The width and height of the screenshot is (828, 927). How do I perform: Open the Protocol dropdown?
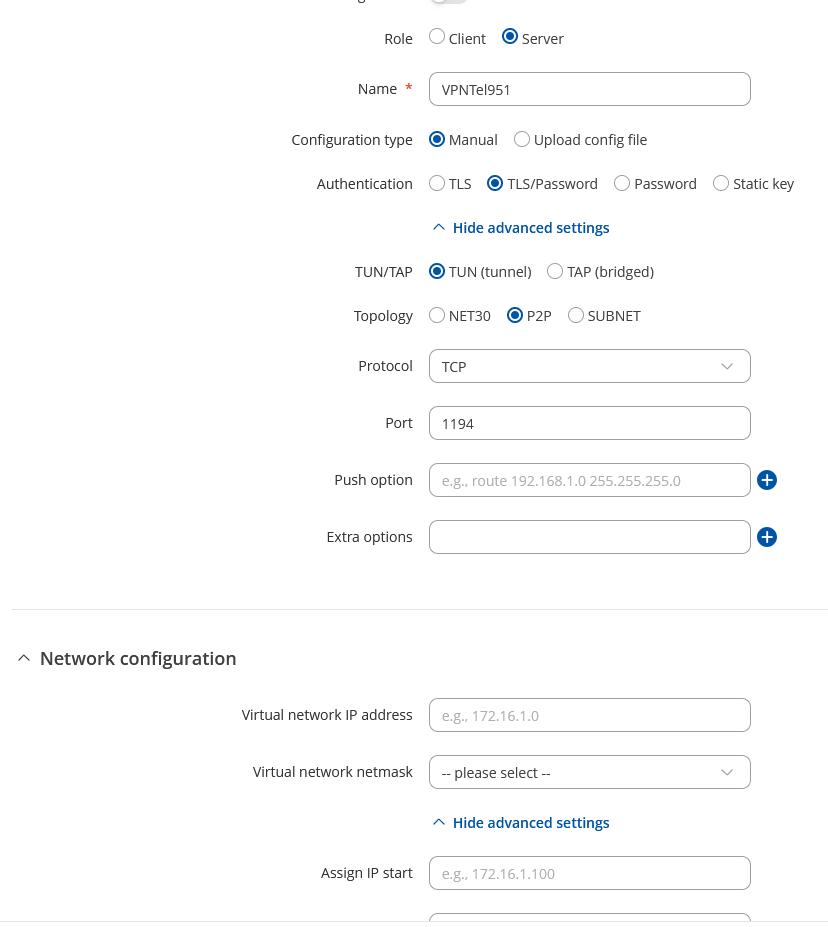[589, 366]
